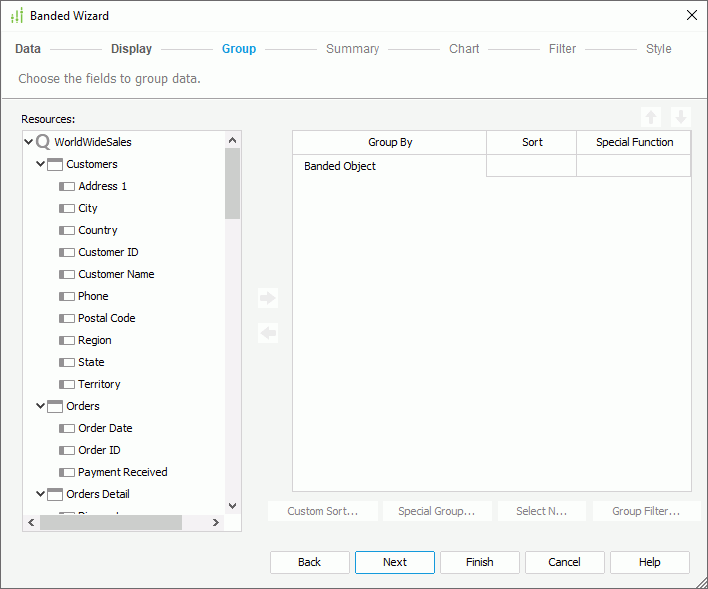
Task: Switch to the Display step
Action: click(131, 49)
